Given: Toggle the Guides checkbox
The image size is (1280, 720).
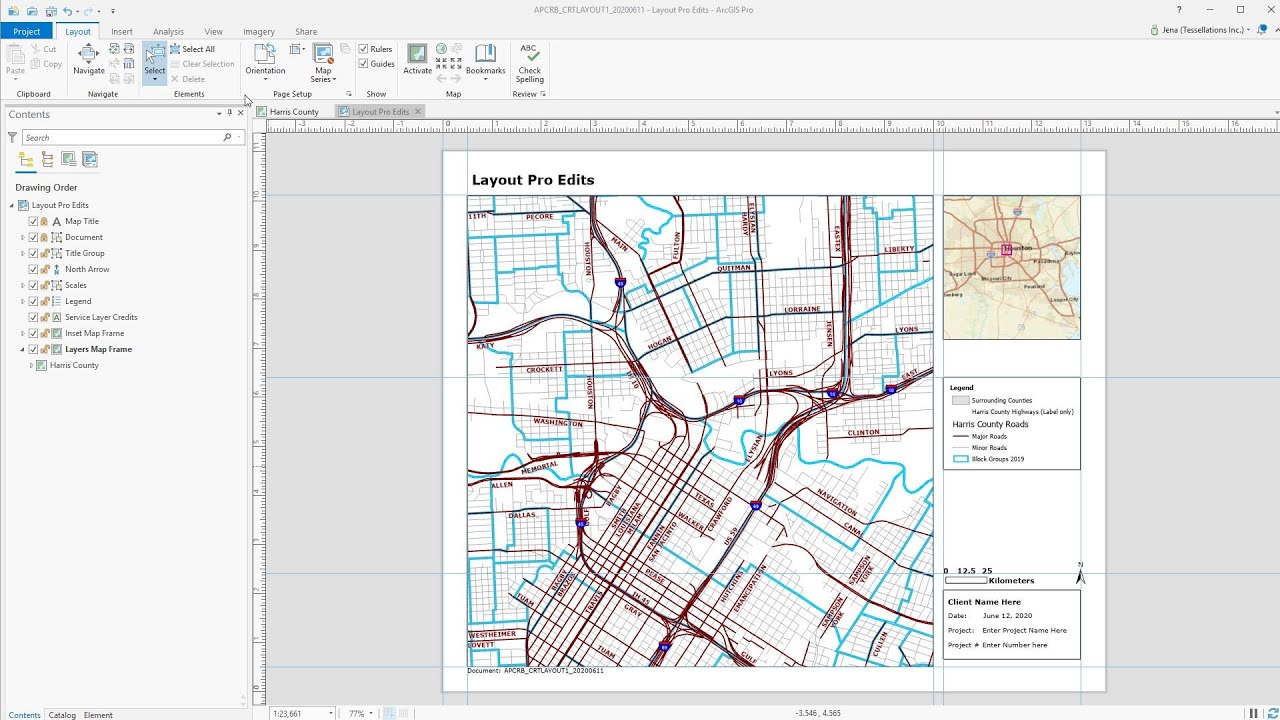Looking at the screenshot, I should pos(364,64).
